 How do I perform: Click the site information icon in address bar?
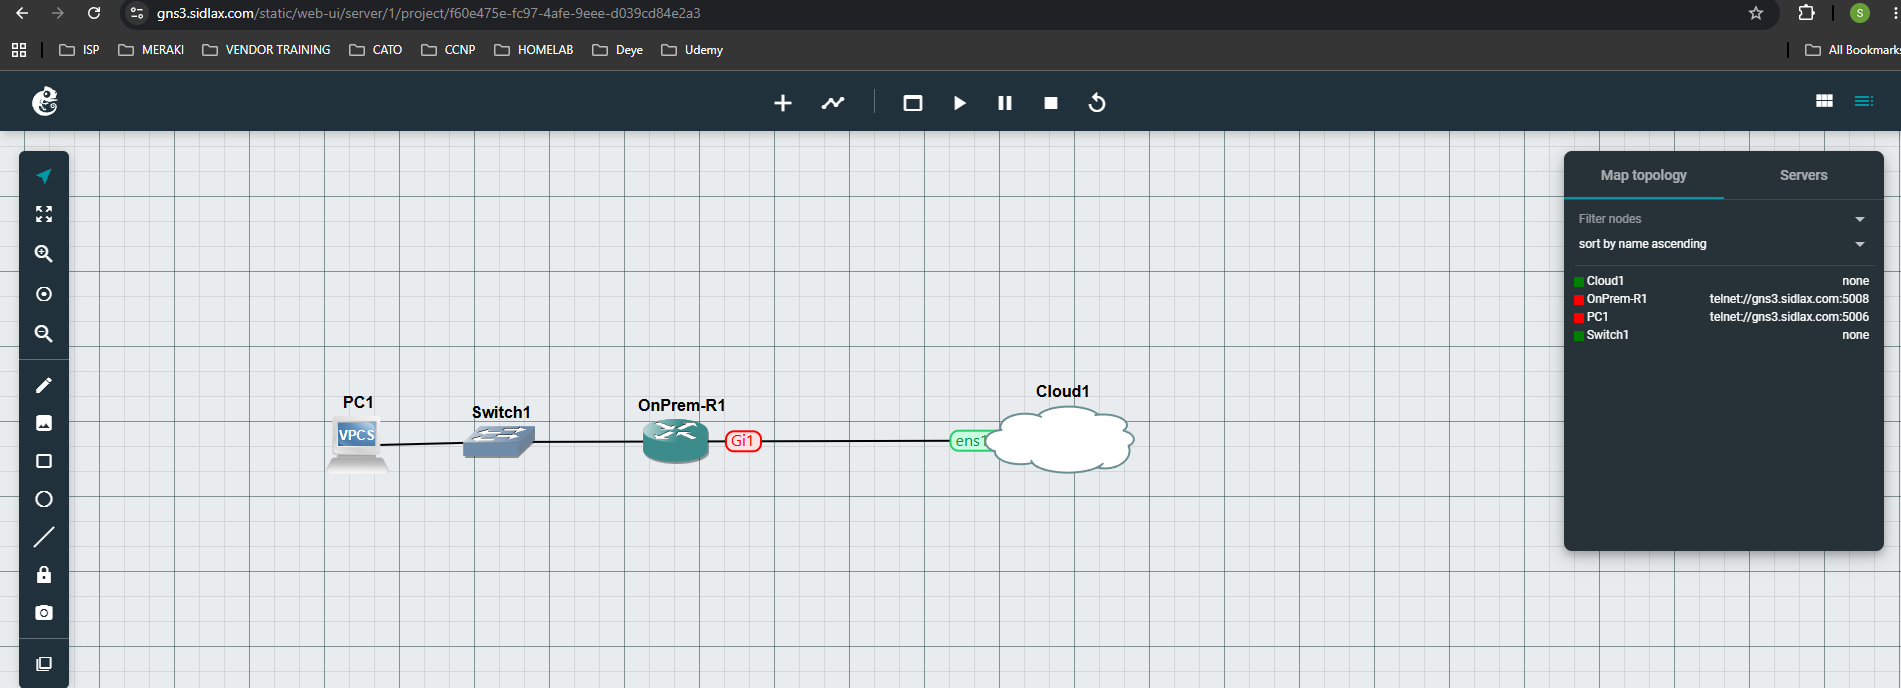(138, 13)
